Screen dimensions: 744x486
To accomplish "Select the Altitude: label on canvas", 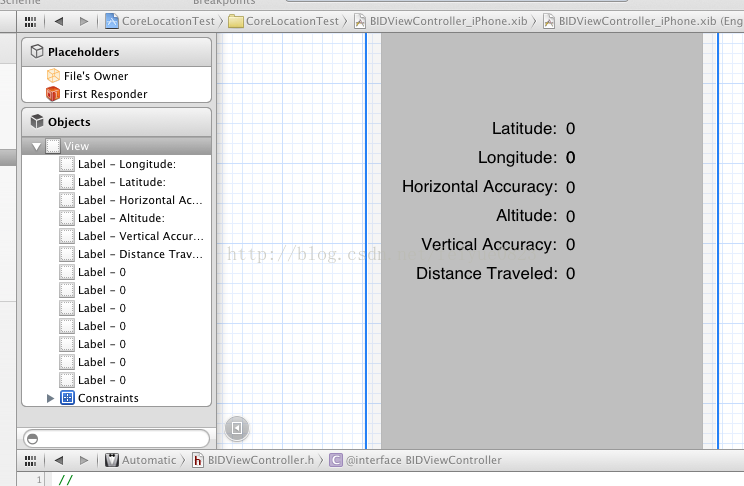I will click(526, 215).
